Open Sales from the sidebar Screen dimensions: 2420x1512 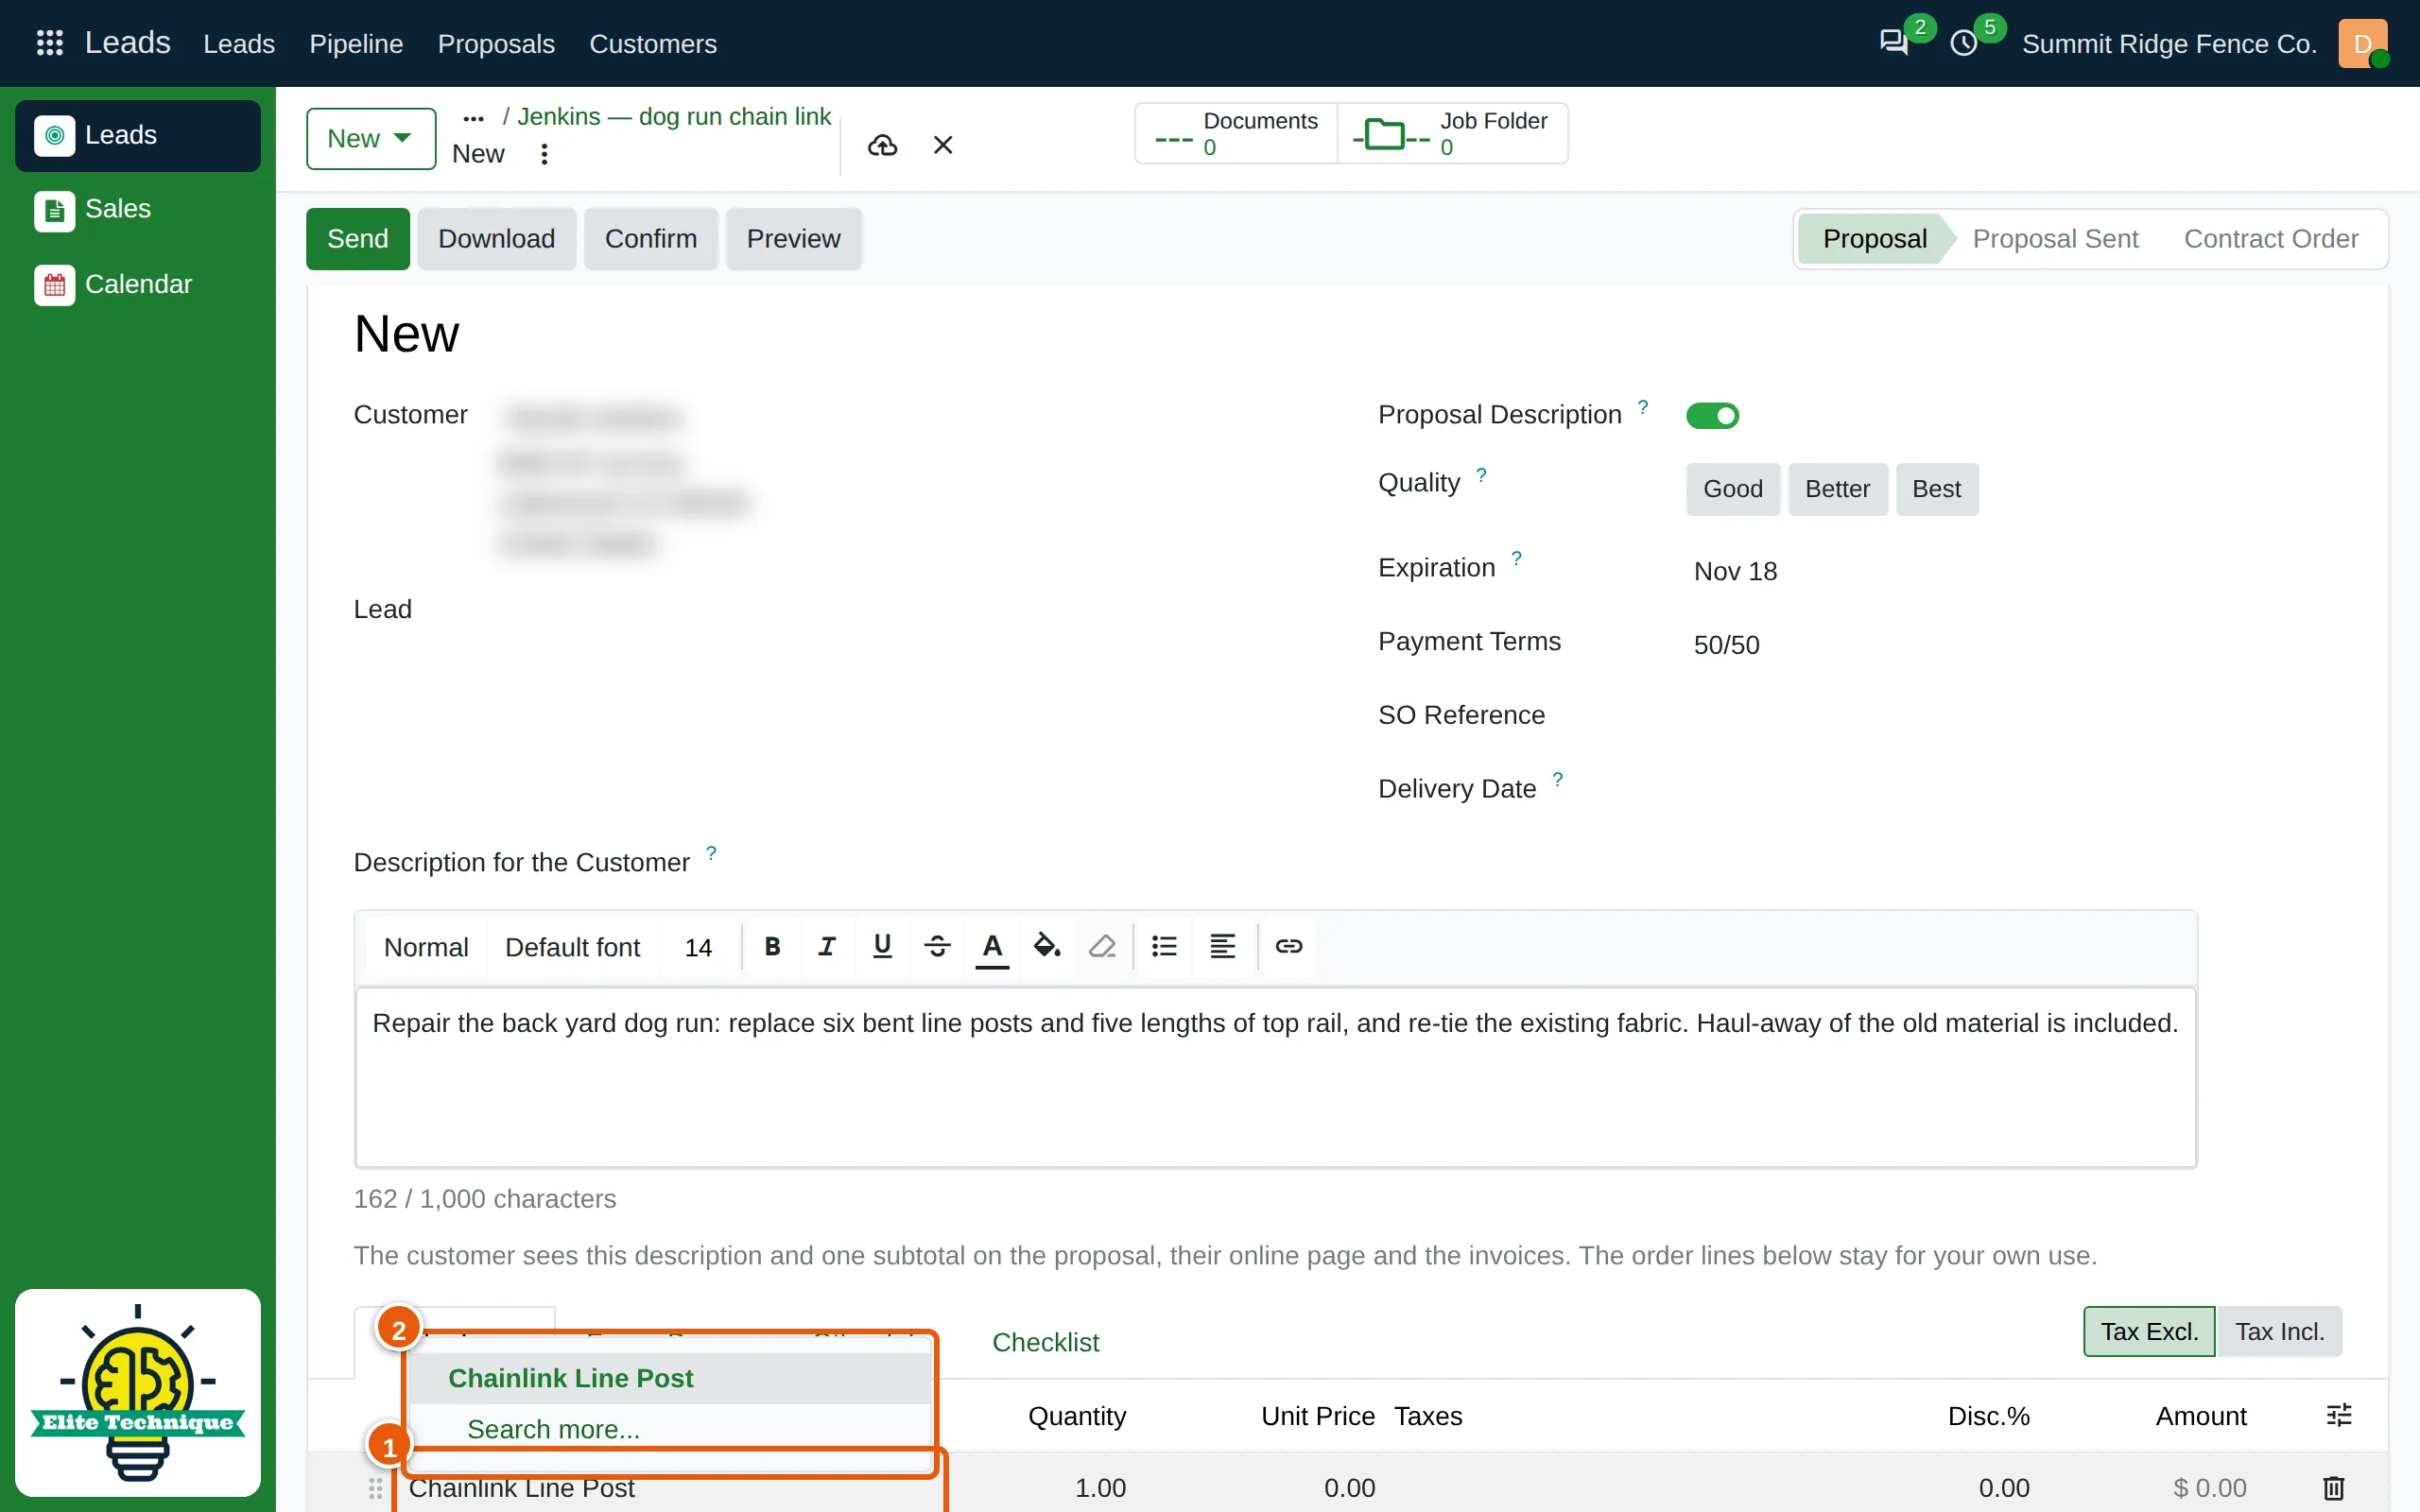[x=137, y=209]
